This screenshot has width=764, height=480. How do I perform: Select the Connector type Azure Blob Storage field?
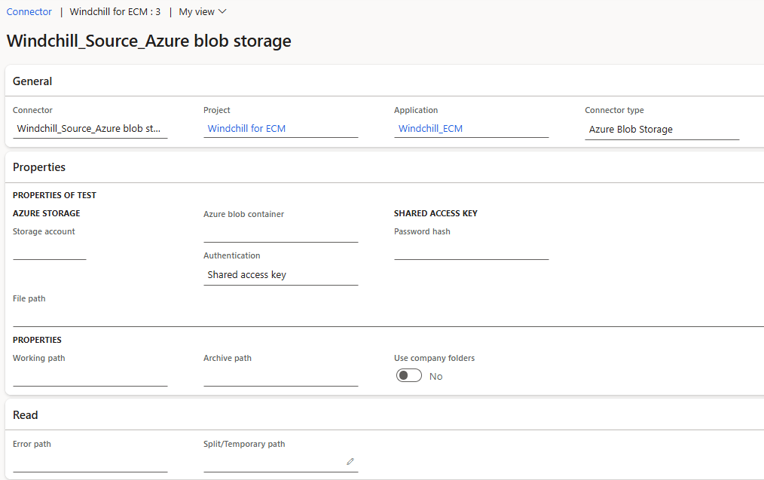(x=662, y=130)
